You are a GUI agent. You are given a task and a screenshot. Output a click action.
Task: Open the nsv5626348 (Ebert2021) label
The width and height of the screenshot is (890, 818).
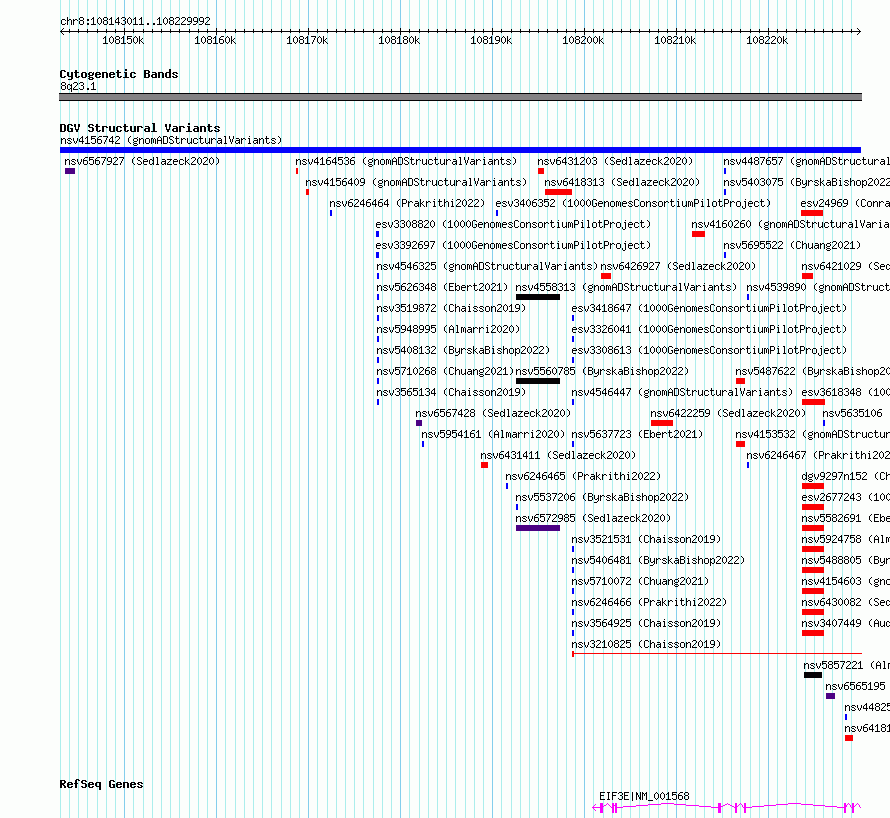(442, 287)
